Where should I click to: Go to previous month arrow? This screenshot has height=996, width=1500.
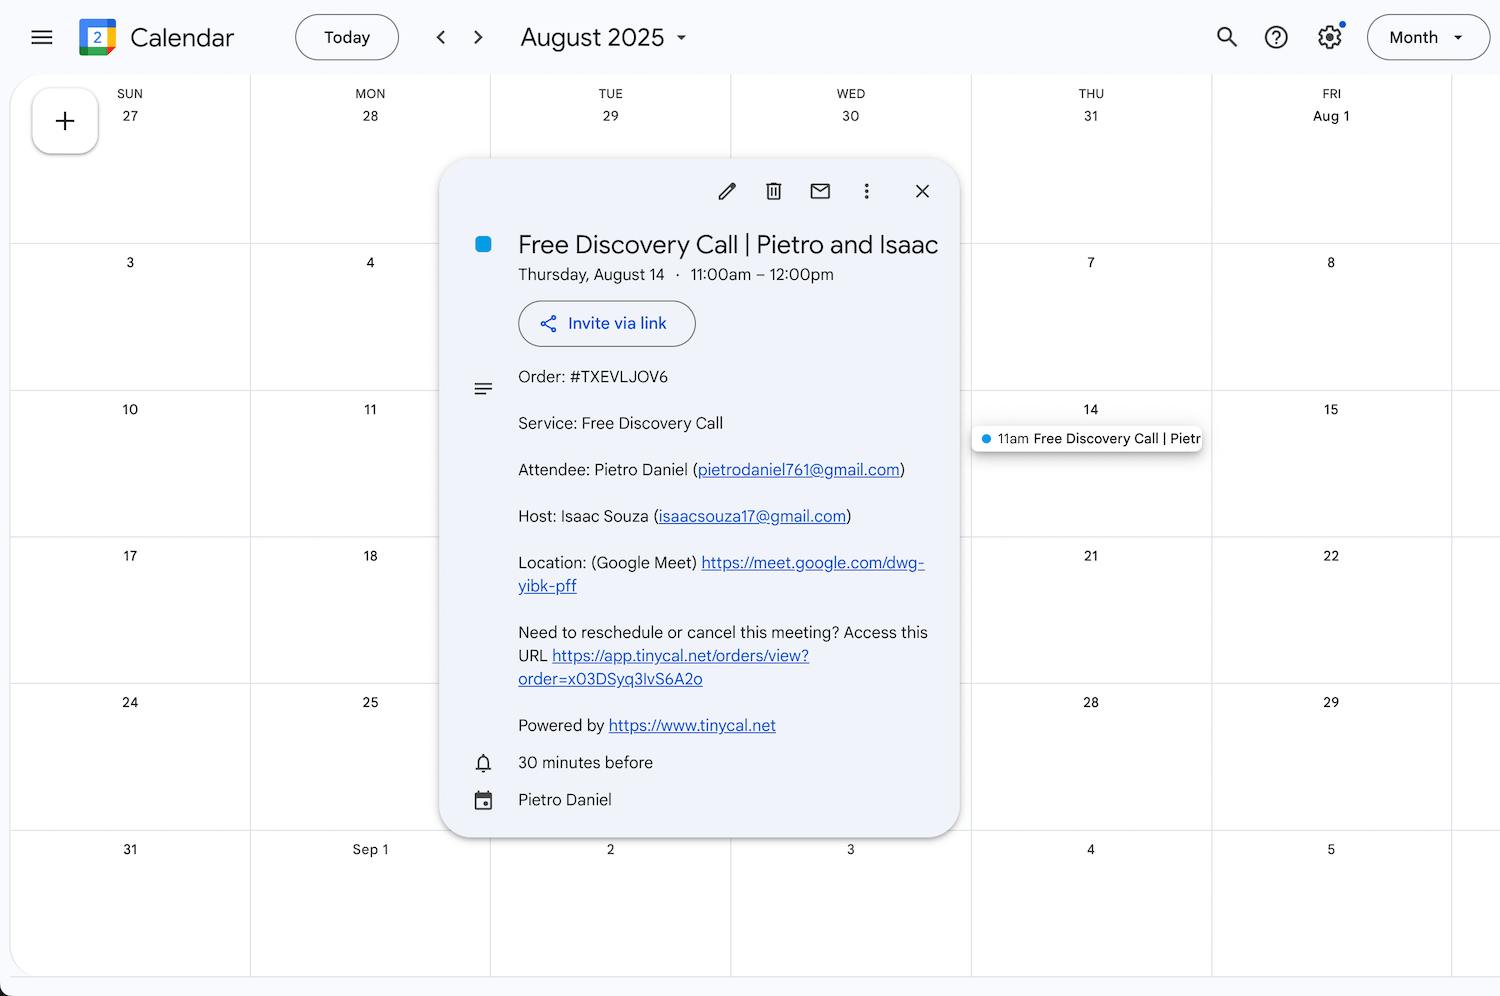[x=441, y=38]
